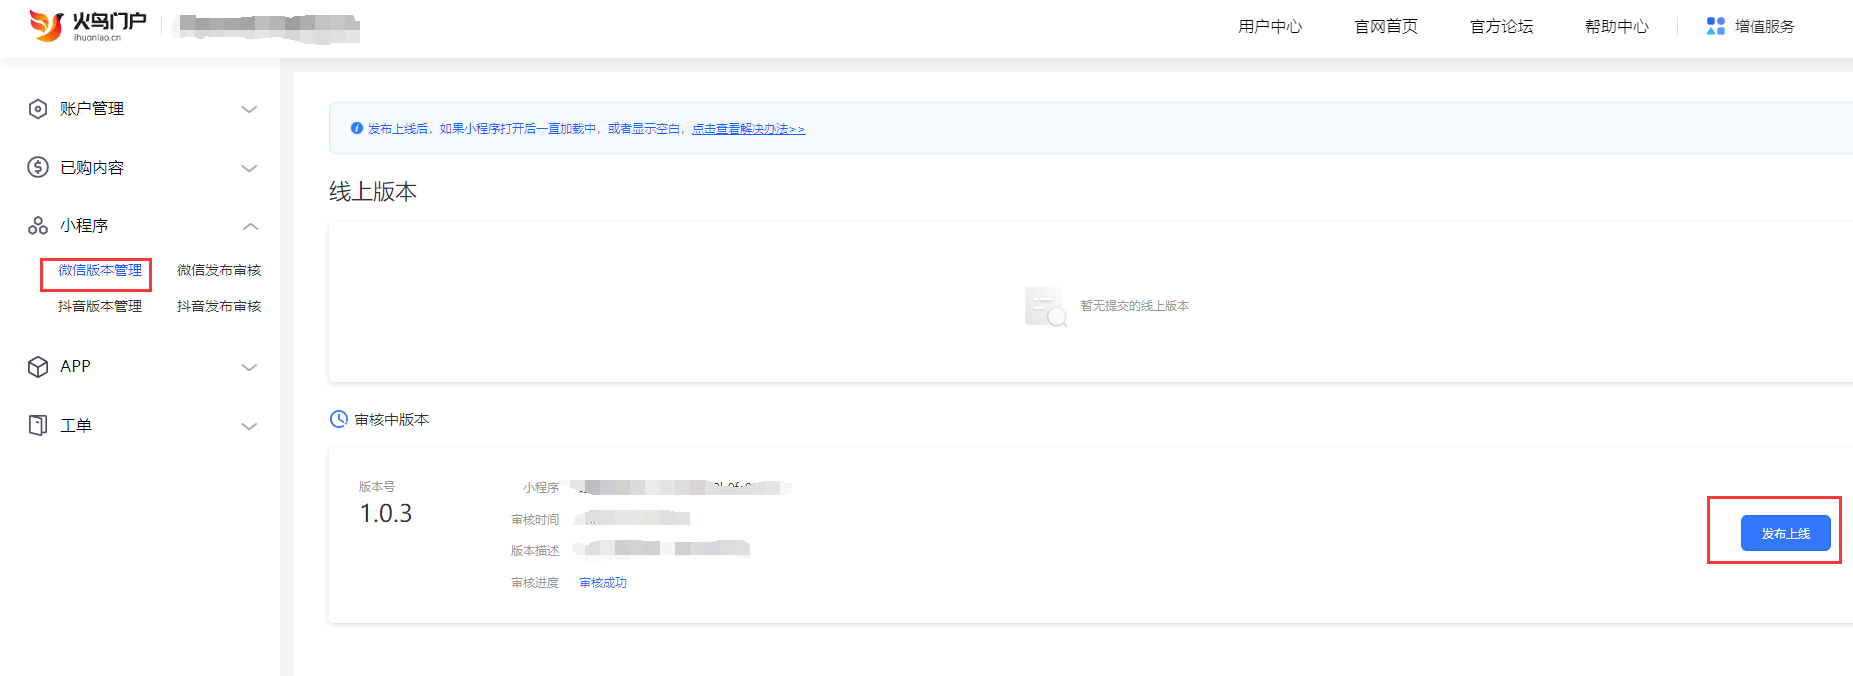Click the 已购内容 menu label
1853x676 pixels.
[x=92, y=168]
